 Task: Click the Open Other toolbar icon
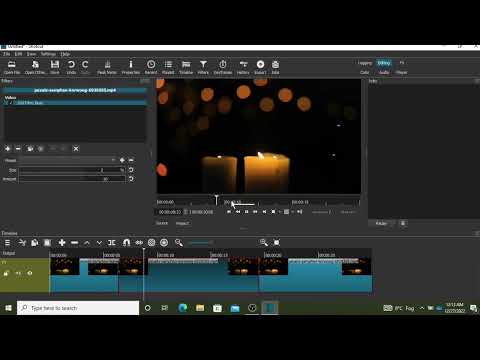[35, 67]
